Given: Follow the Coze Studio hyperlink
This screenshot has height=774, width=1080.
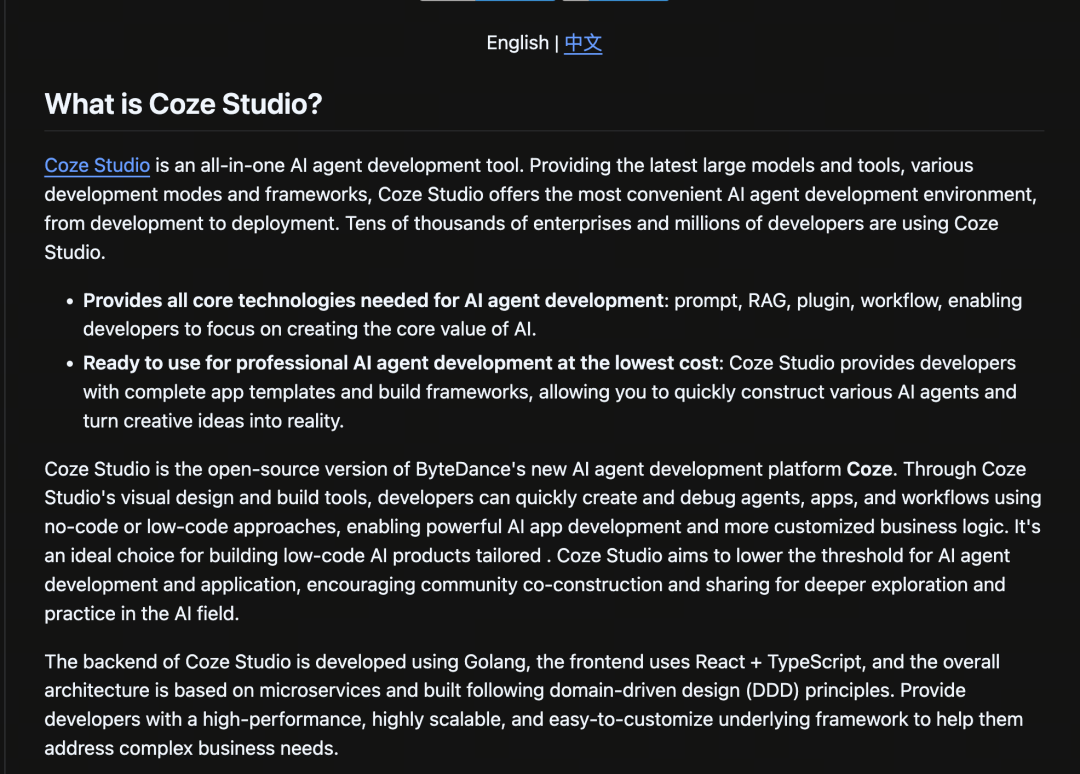Looking at the screenshot, I should click(97, 165).
